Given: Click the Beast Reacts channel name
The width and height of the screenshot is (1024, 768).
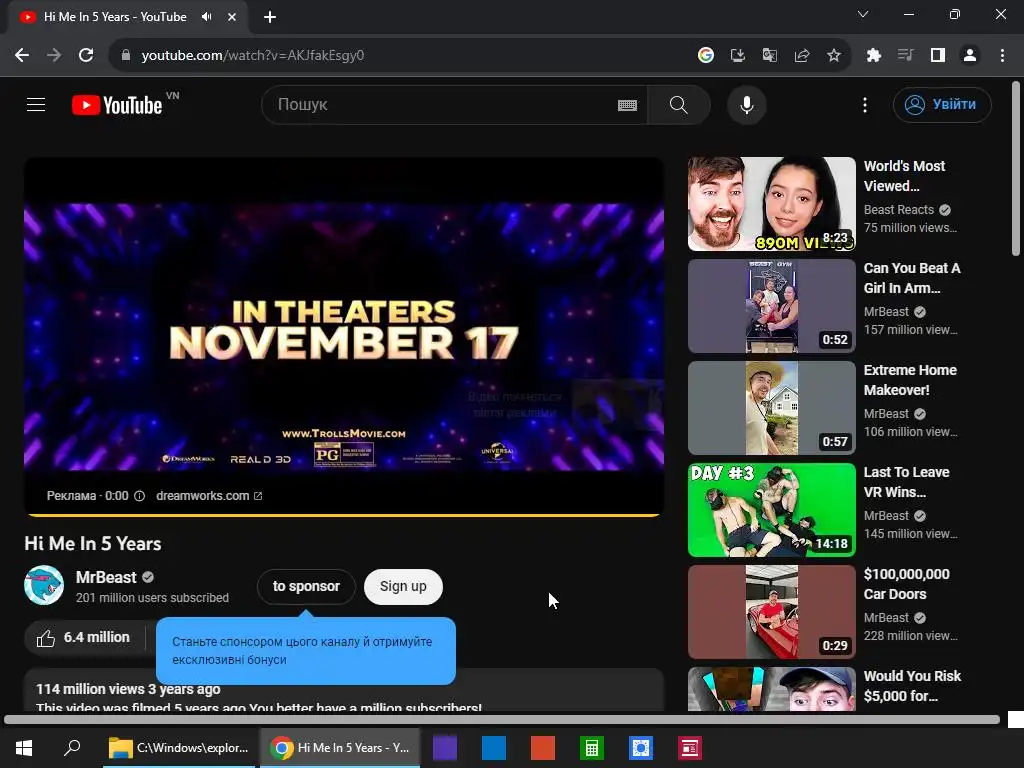Looking at the screenshot, I should tap(899, 210).
